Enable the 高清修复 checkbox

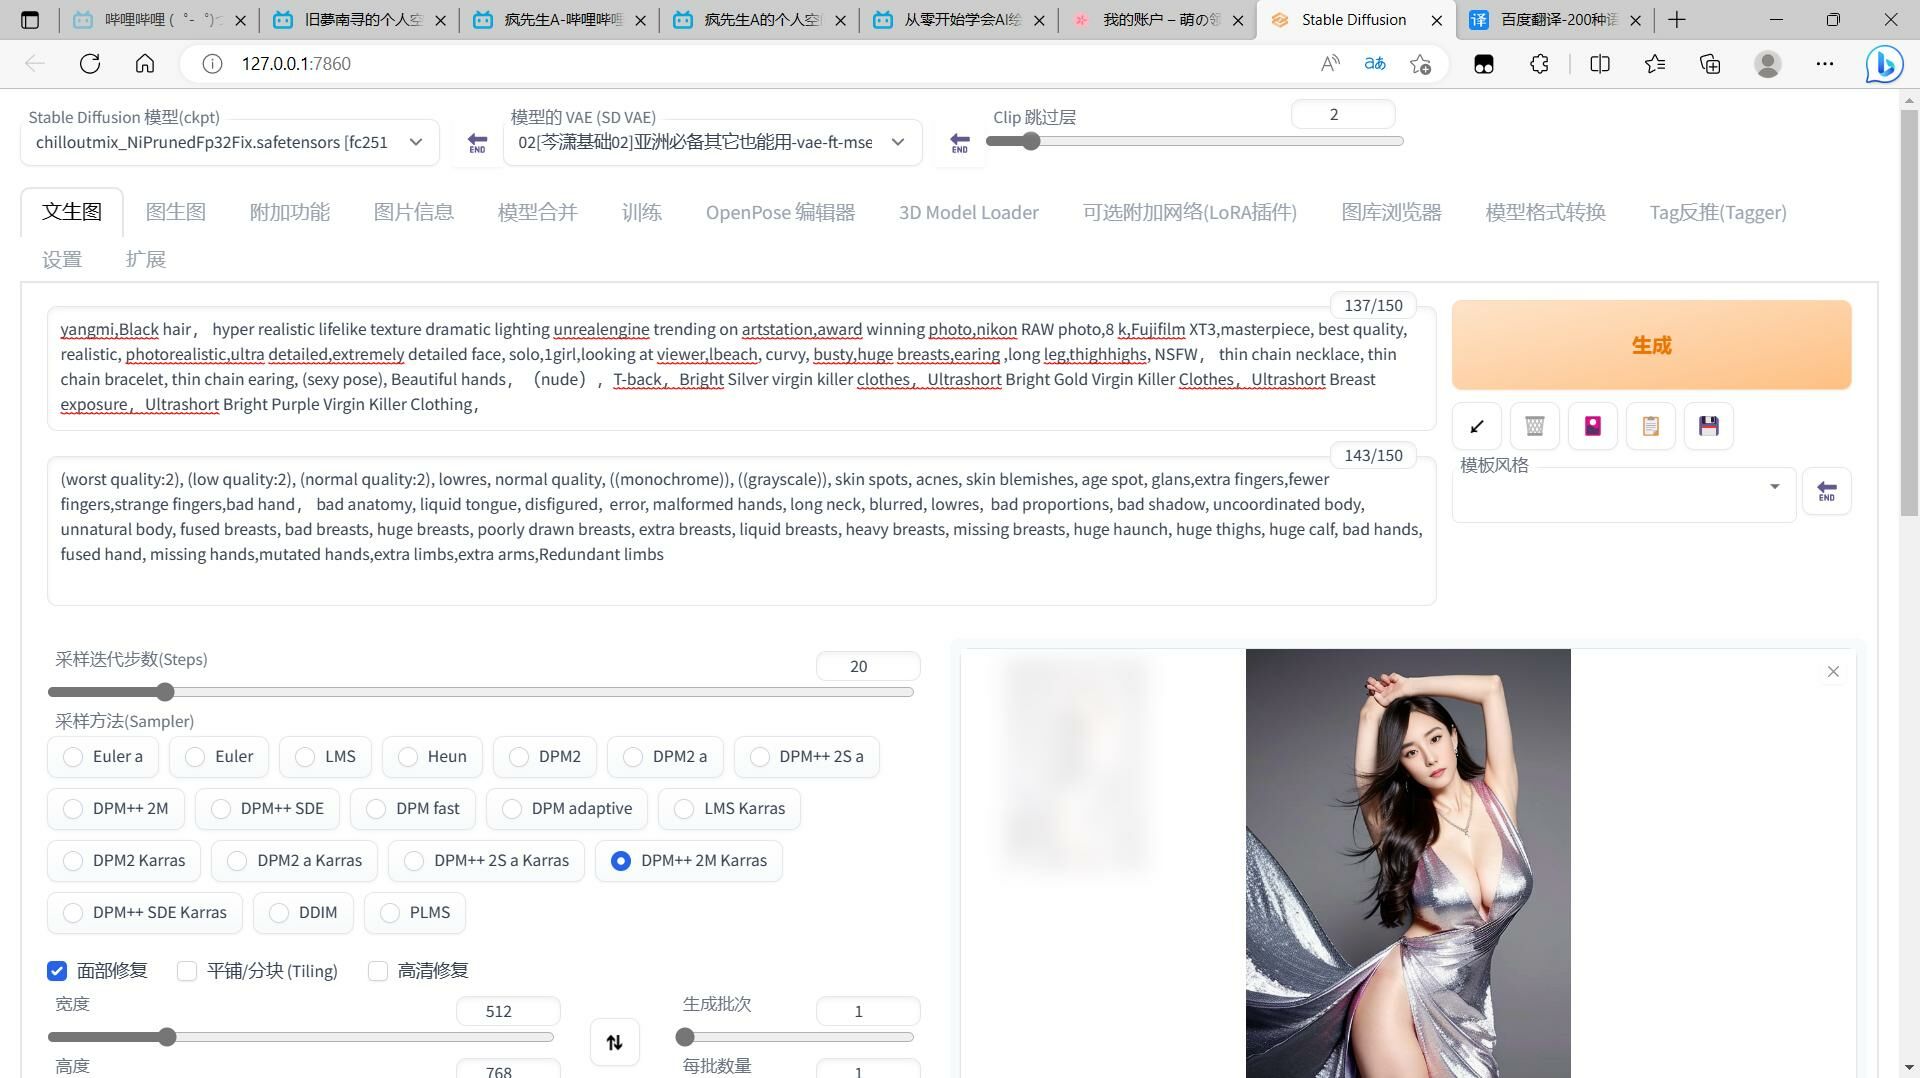(x=378, y=971)
